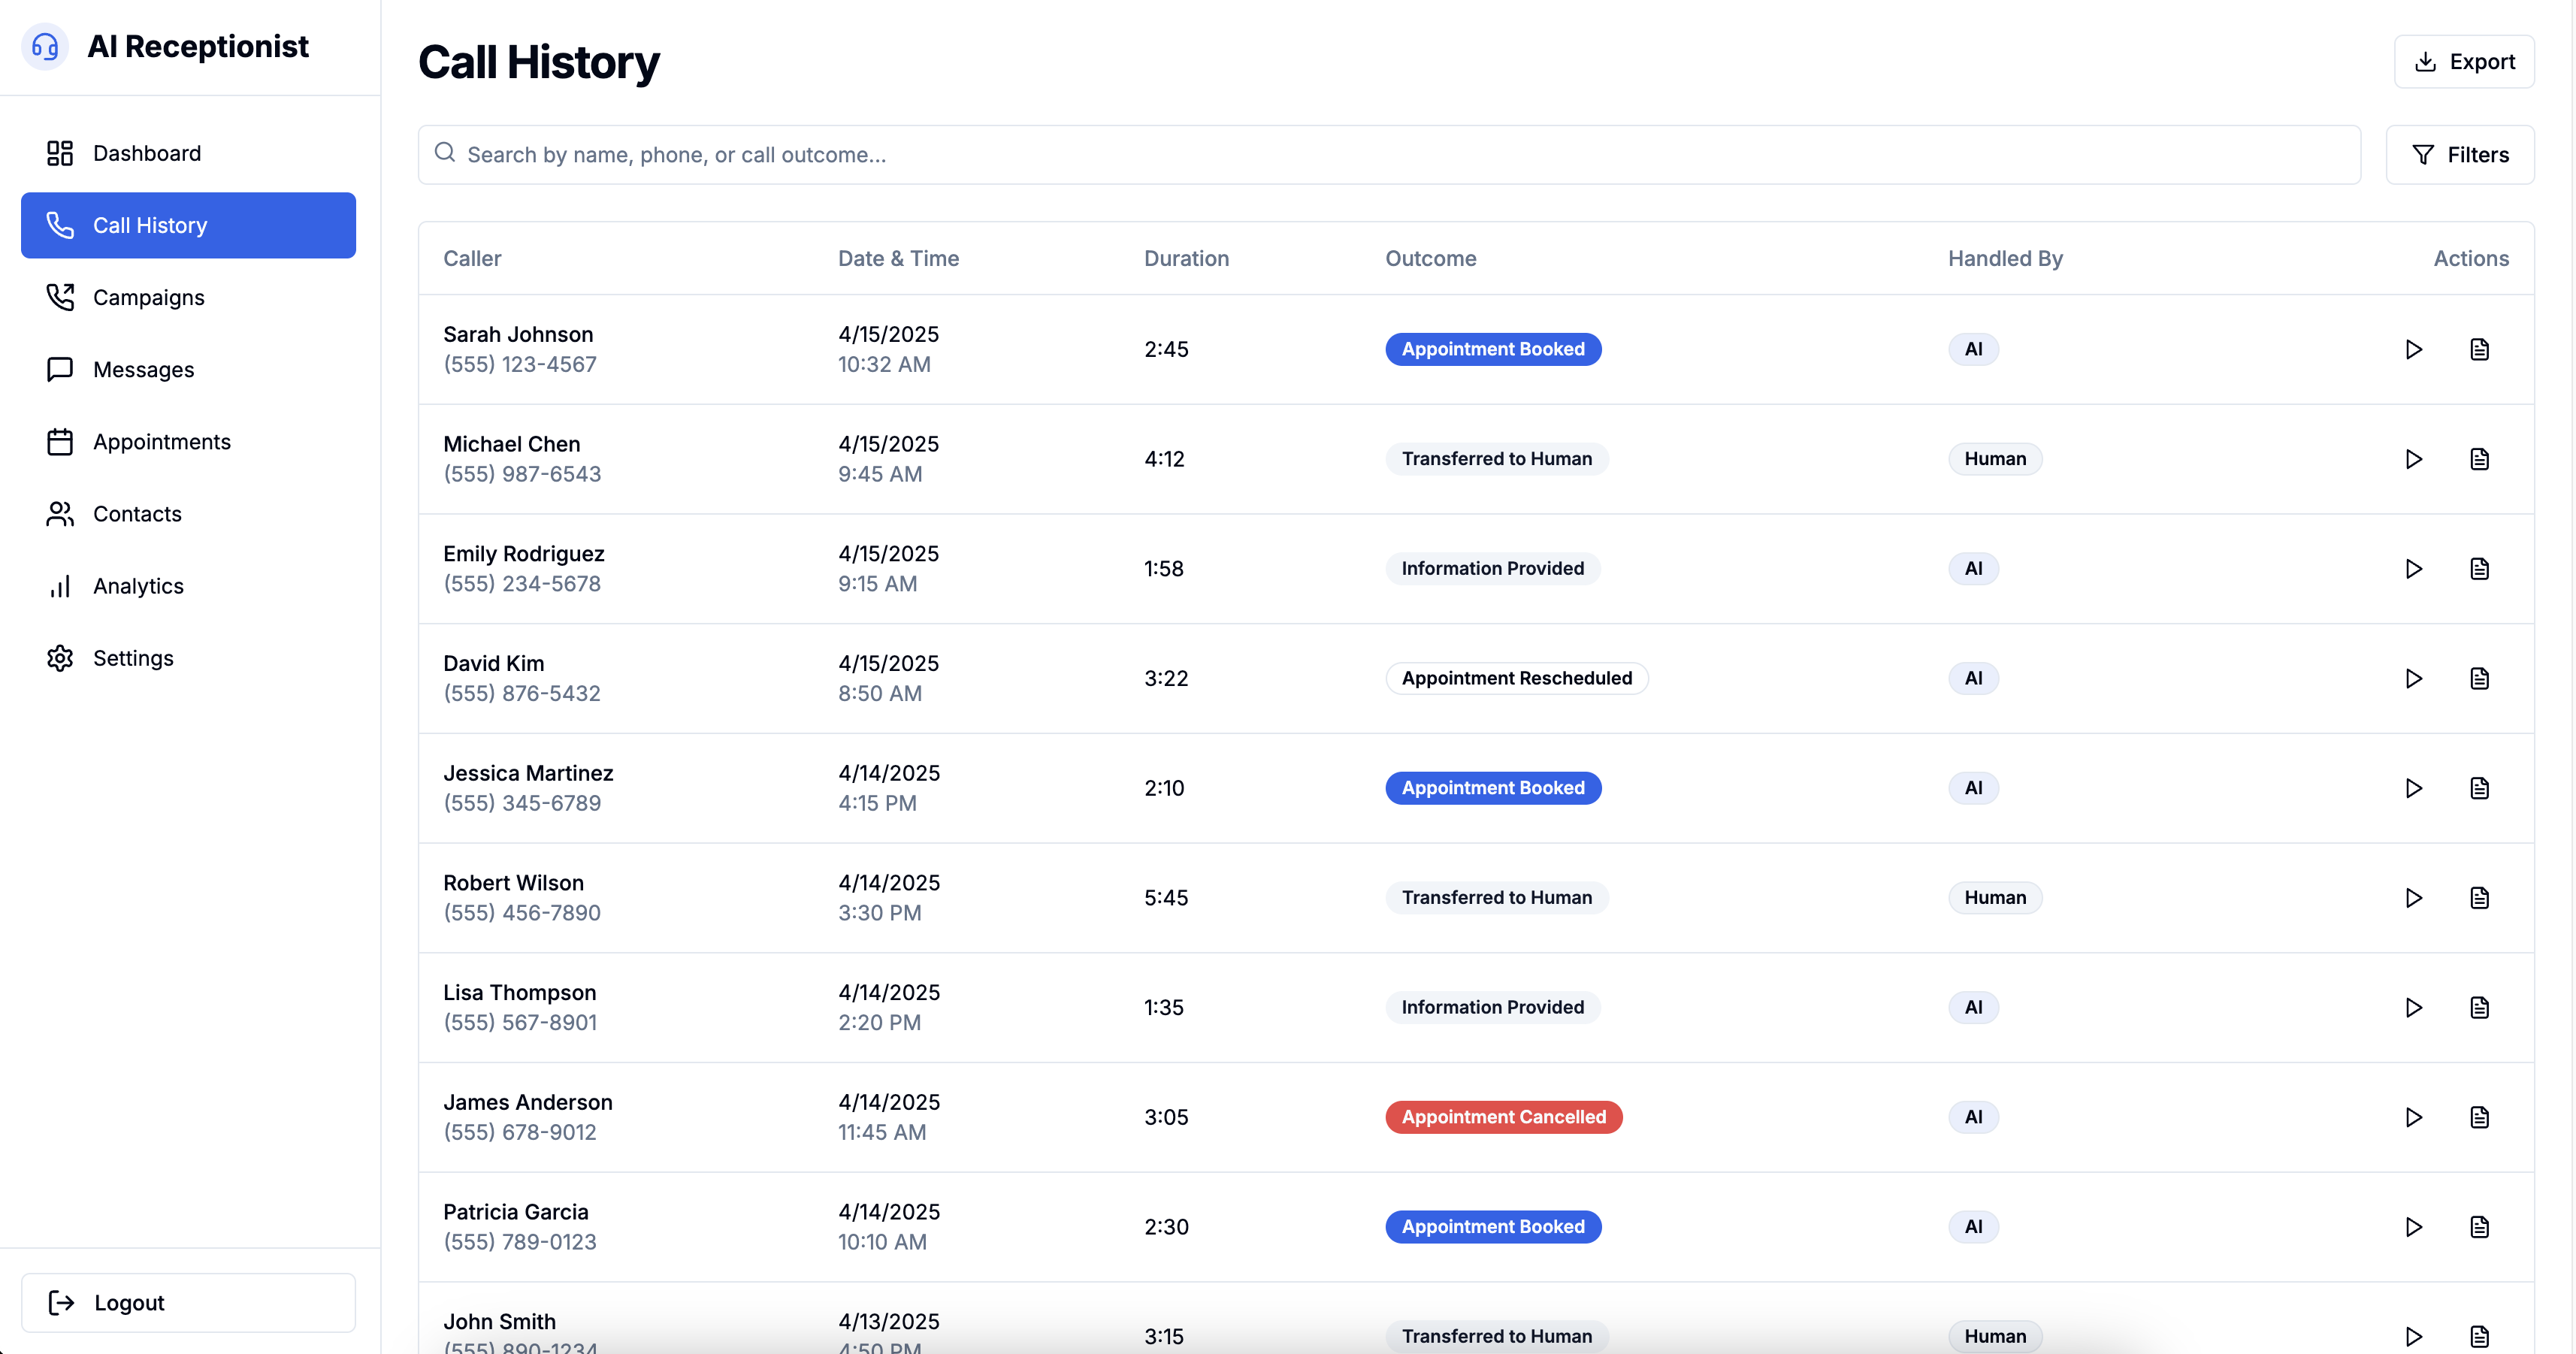The width and height of the screenshot is (2576, 1354).
Task: Click the Human badge on Robert Wilson's row
Action: point(1995,897)
